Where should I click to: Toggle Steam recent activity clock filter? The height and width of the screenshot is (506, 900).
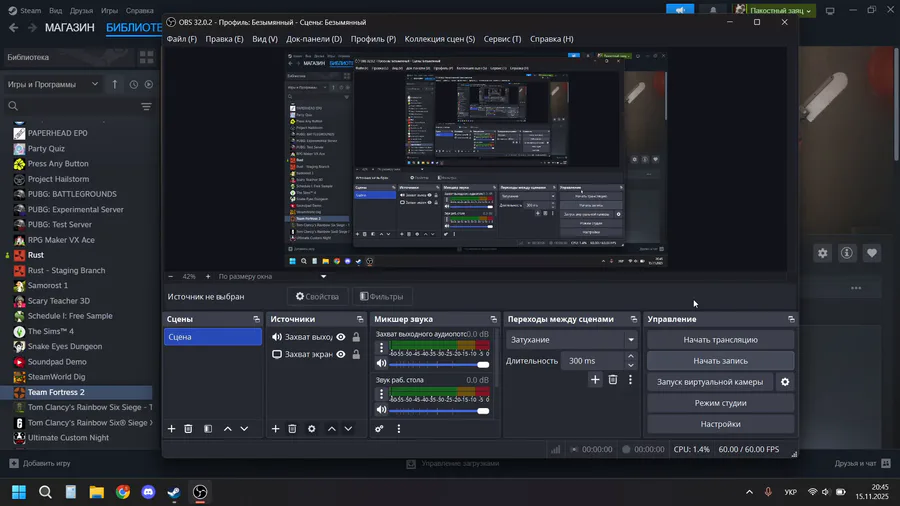(134, 84)
